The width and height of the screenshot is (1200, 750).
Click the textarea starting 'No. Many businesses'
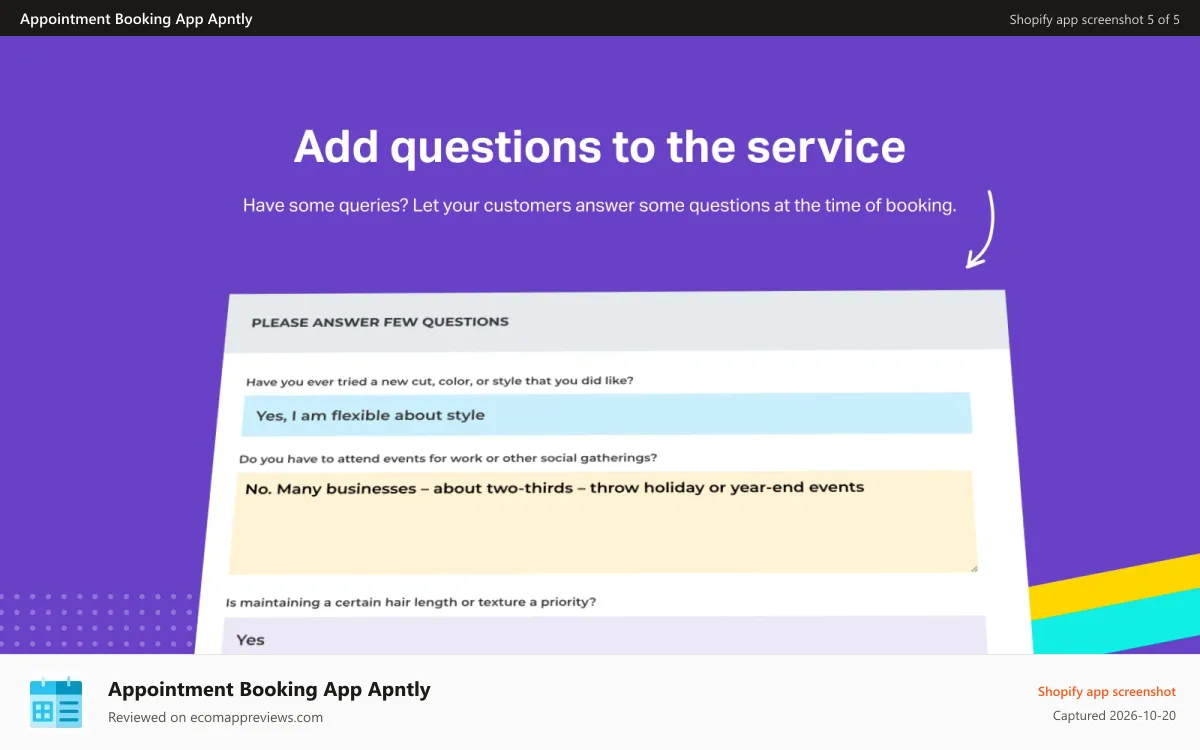click(603, 522)
